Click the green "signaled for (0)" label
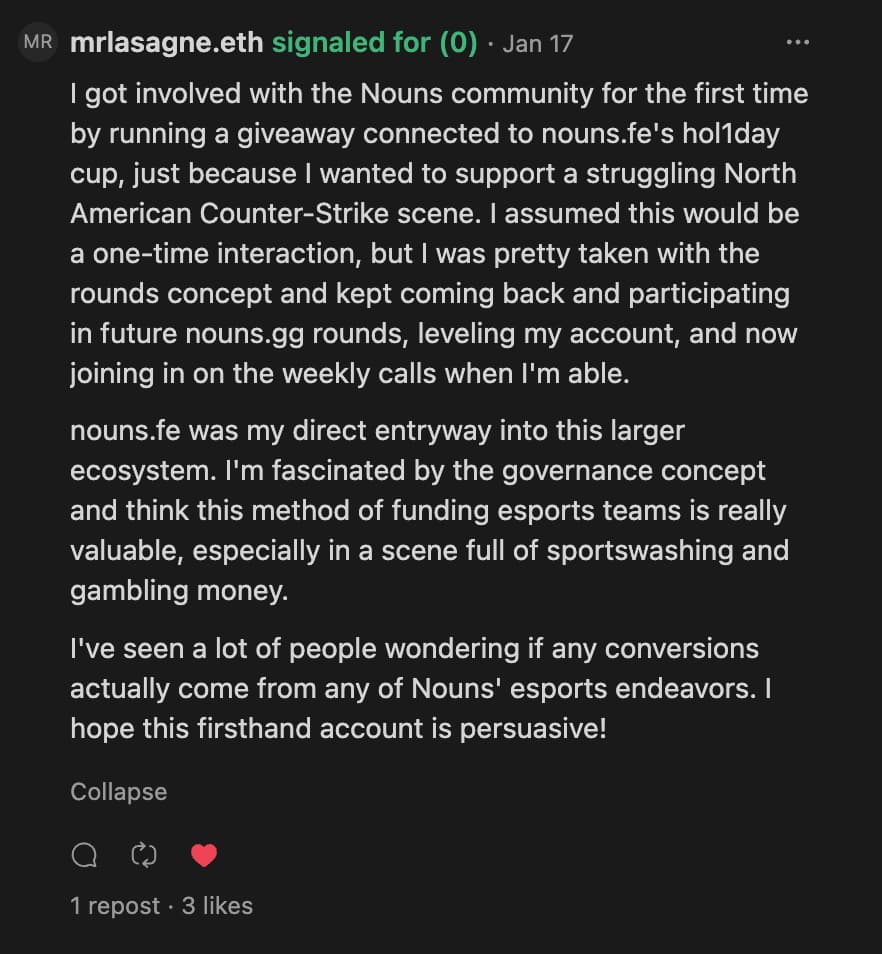Viewport: 882px width, 954px height. click(x=374, y=44)
